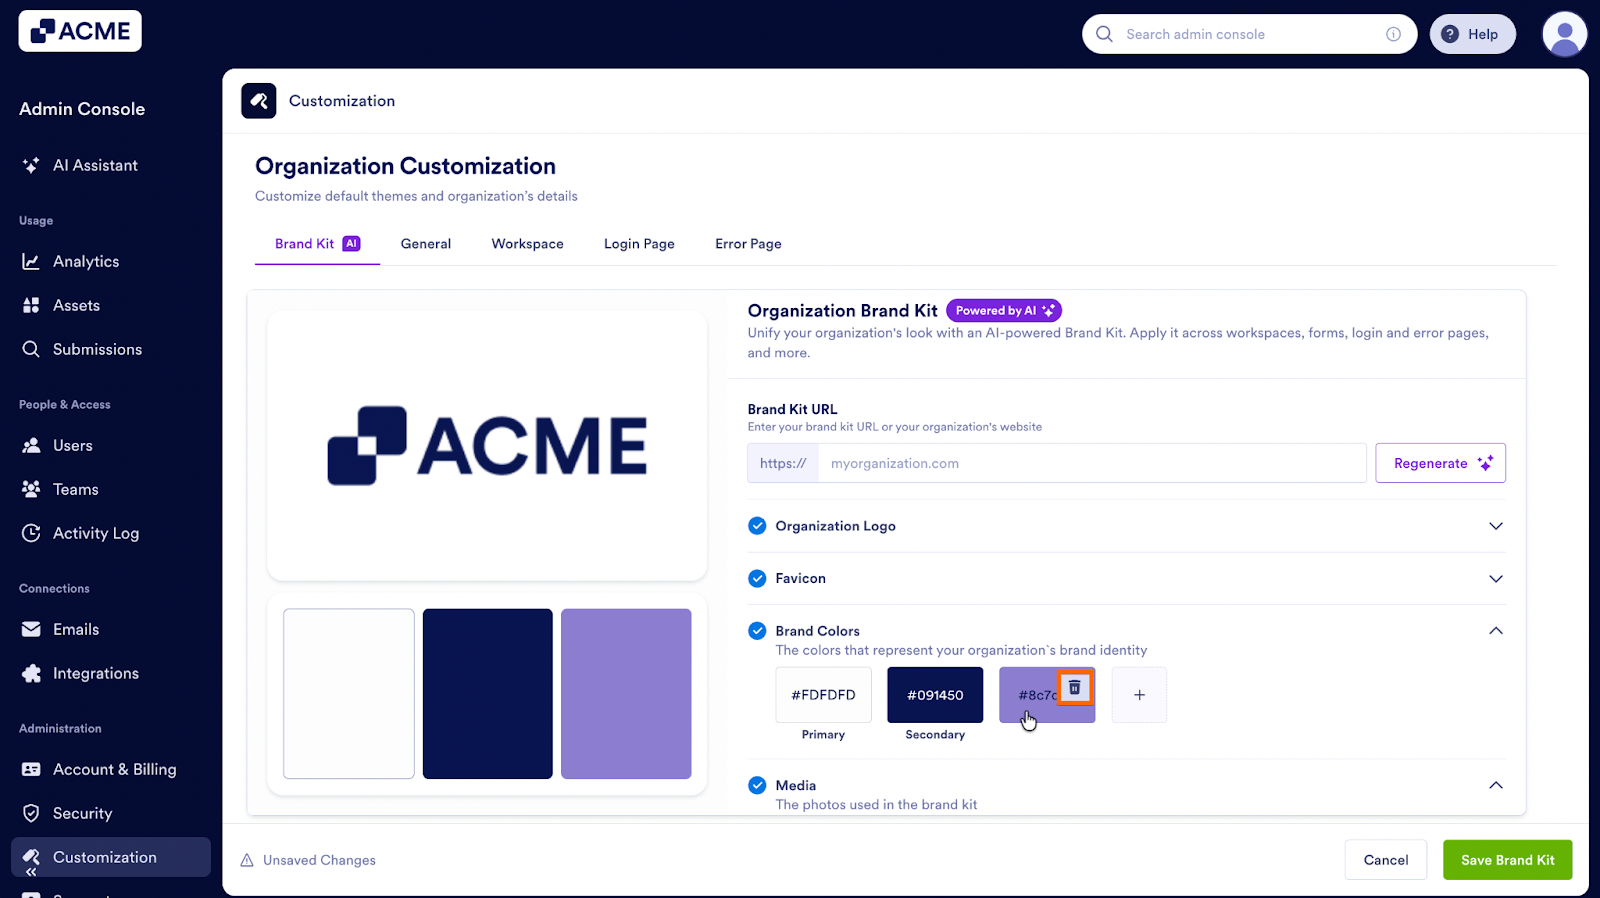Image resolution: width=1600 pixels, height=898 pixels.
Task: Click the Unsaved Changes warning icon
Action: click(247, 860)
